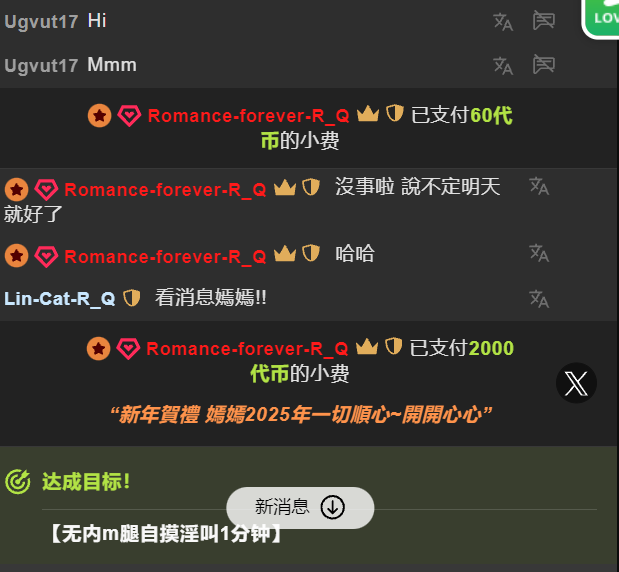Image resolution: width=619 pixels, height=572 pixels.
Task: Open the X (Twitter) share button
Action: (576, 383)
